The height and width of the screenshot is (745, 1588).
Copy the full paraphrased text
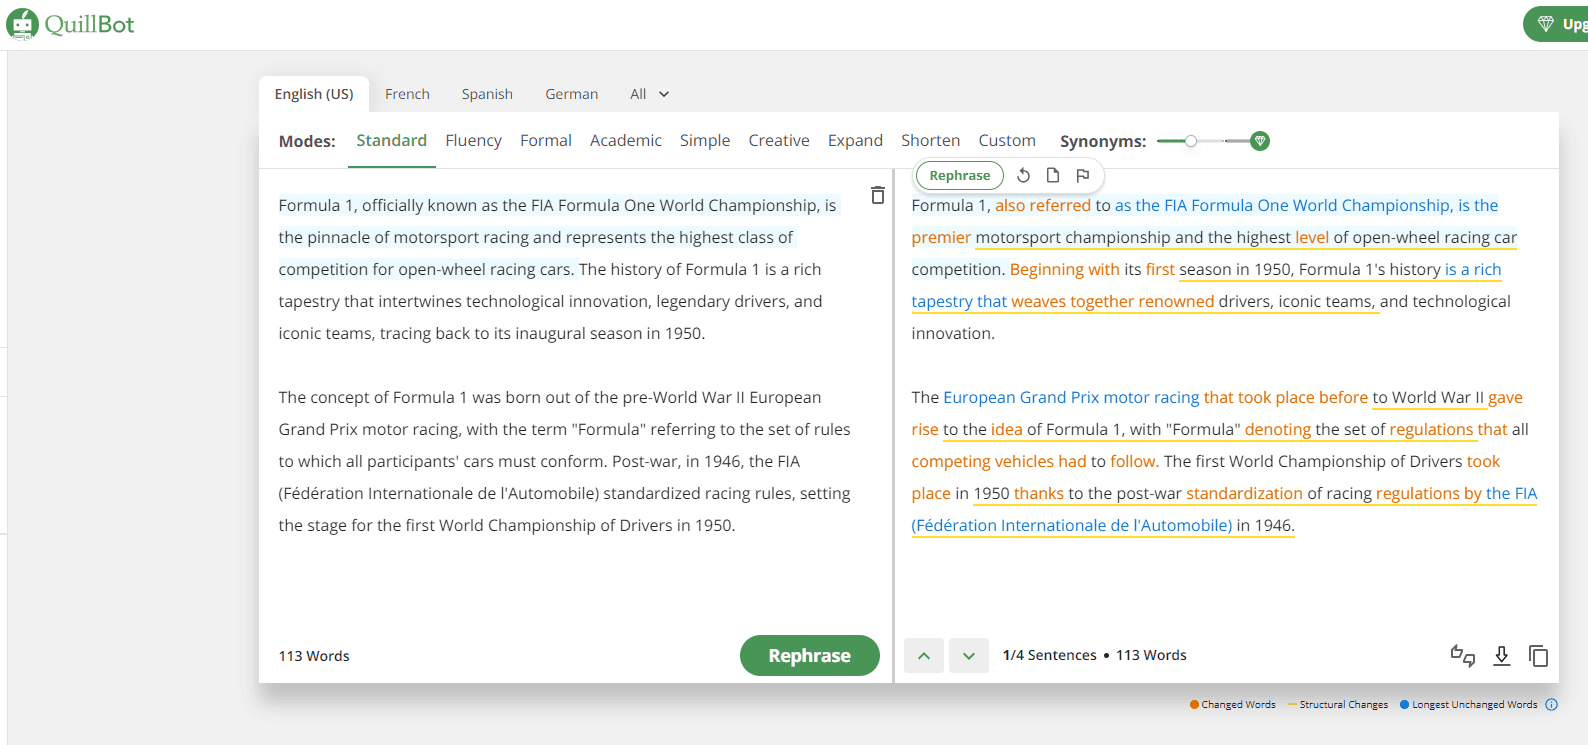click(1538, 655)
